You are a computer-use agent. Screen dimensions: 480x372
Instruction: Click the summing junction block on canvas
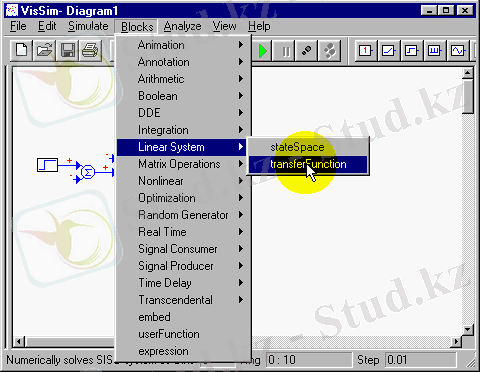(x=88, y=172)
